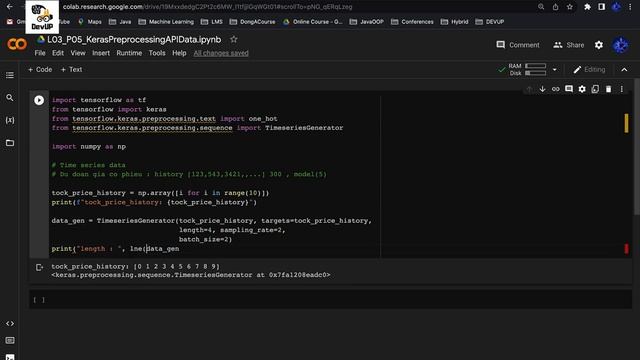
Task: Open Colab settings gear
Action: tap(599, 45)
